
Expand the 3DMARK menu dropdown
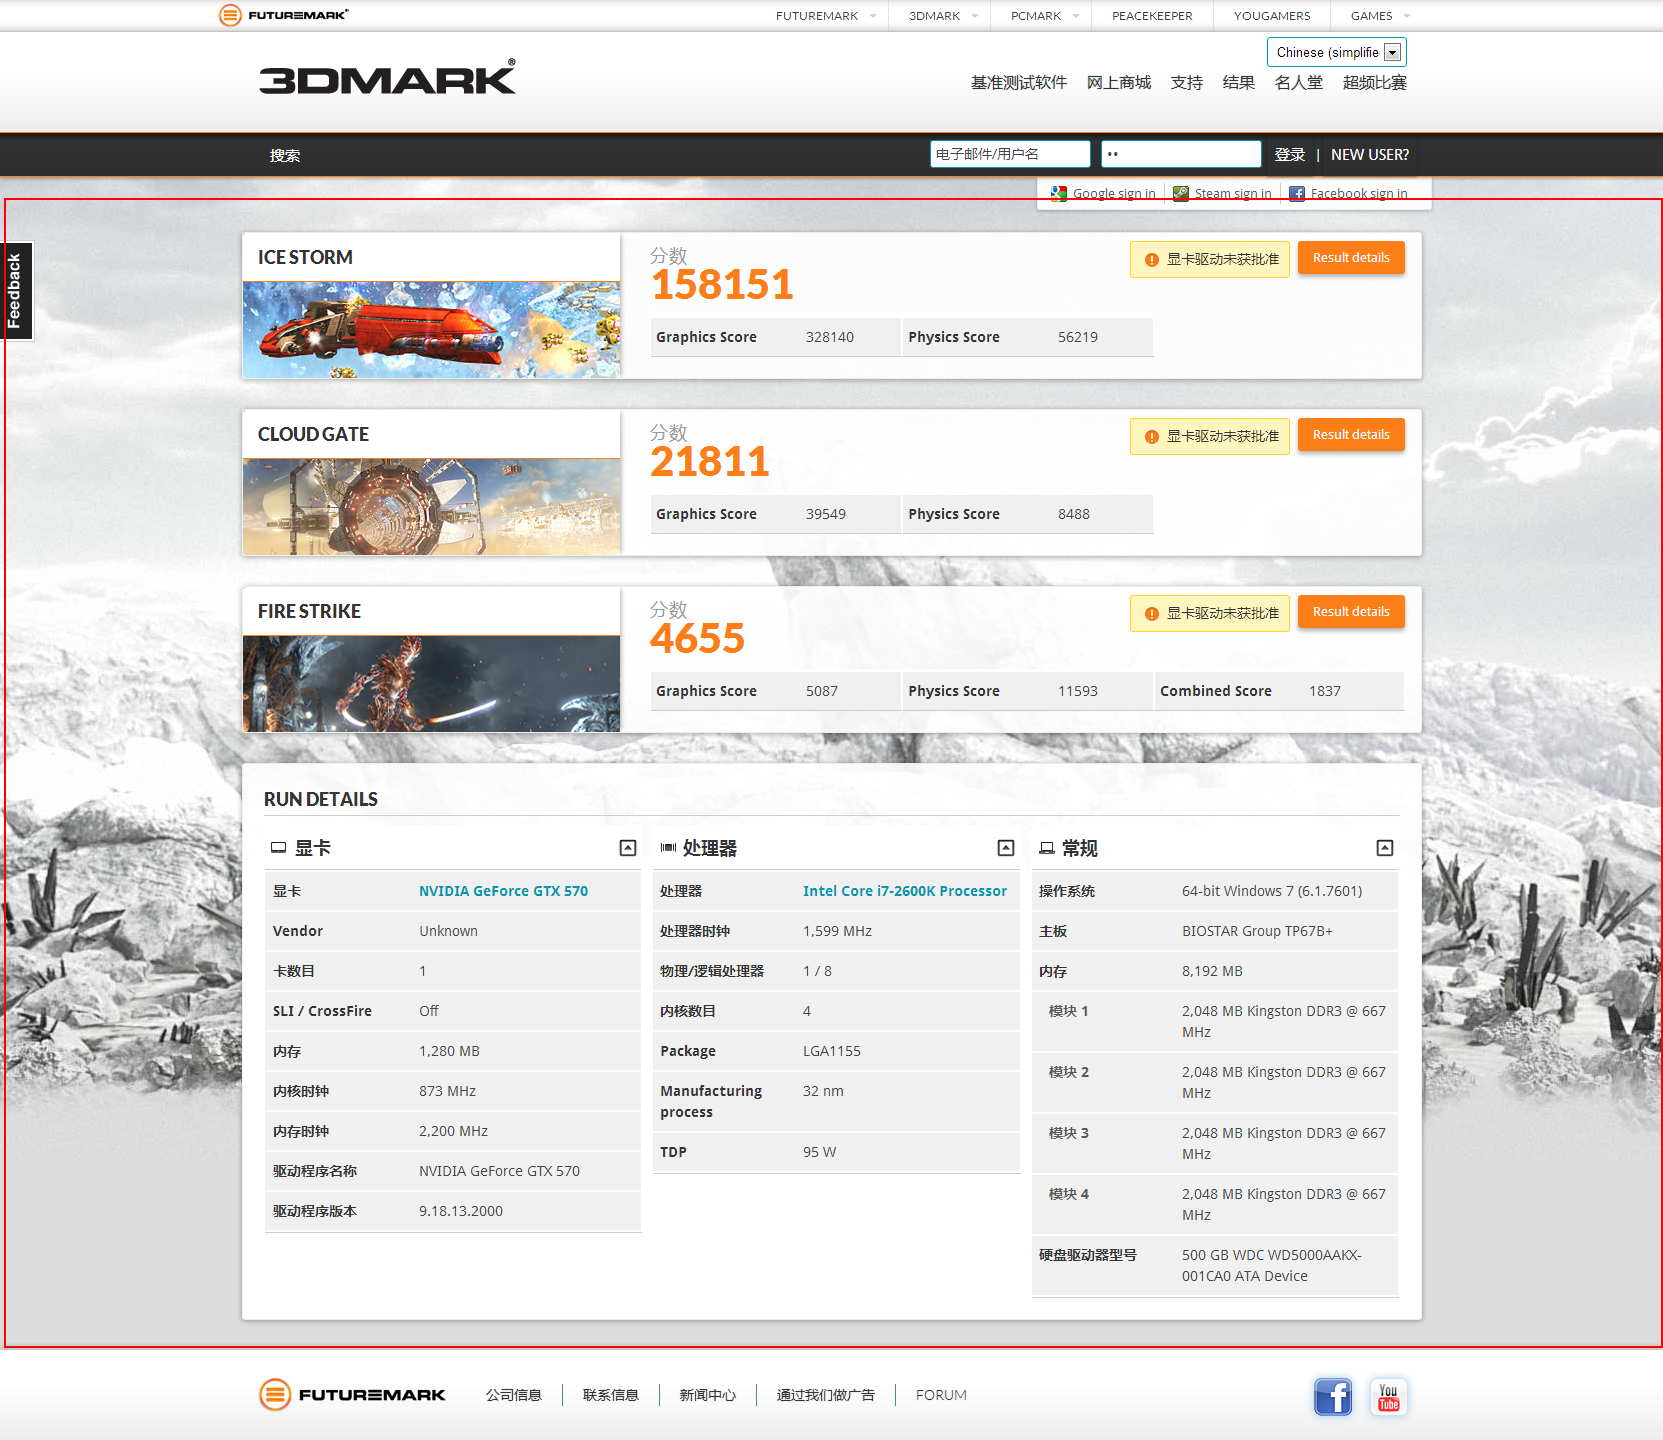[939, 15]
